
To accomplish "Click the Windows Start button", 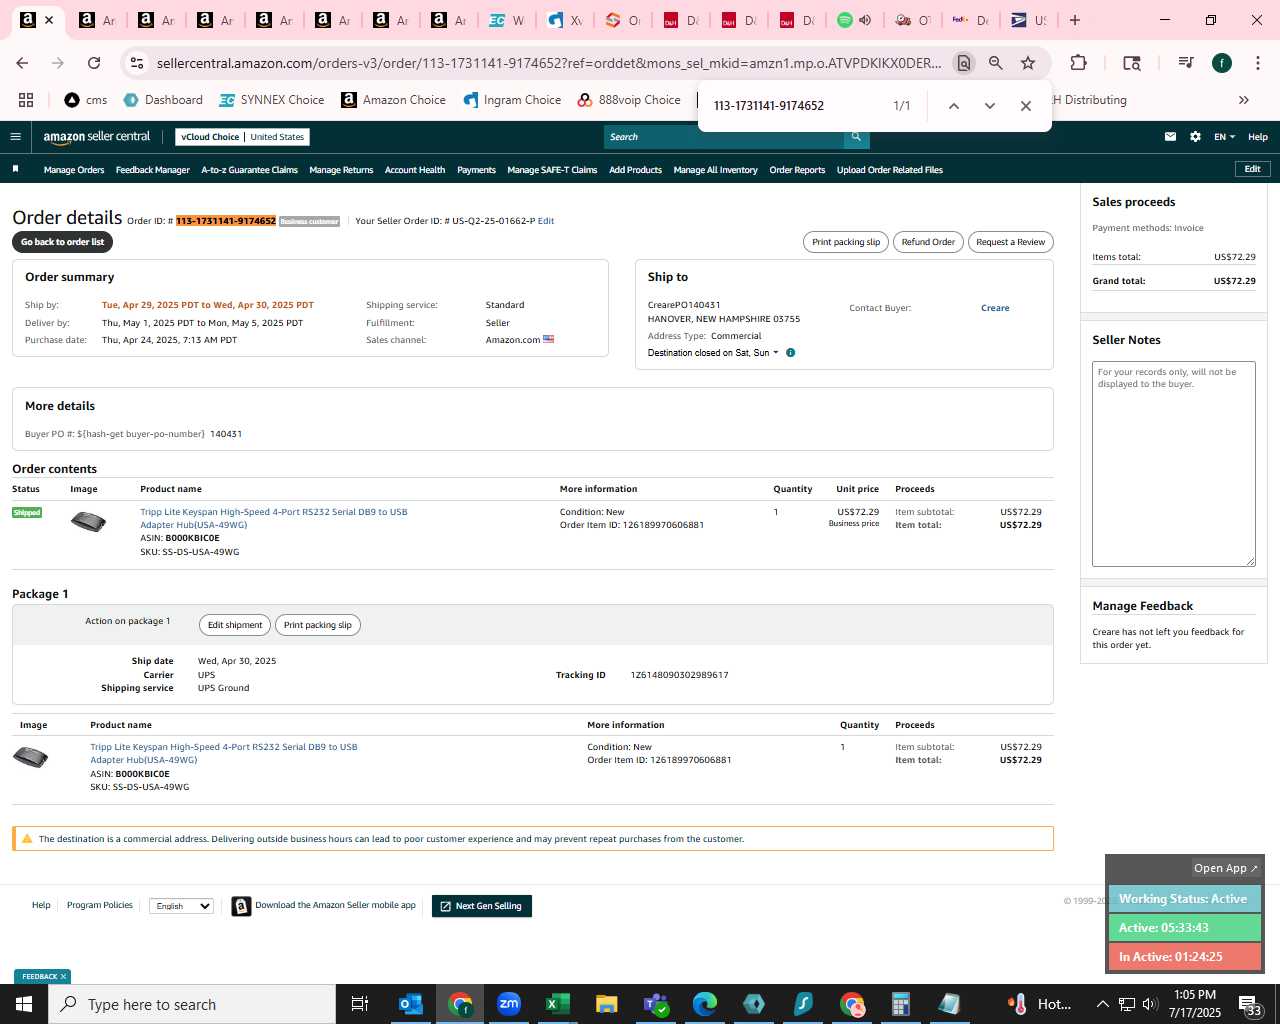I will click(24, 1004).
